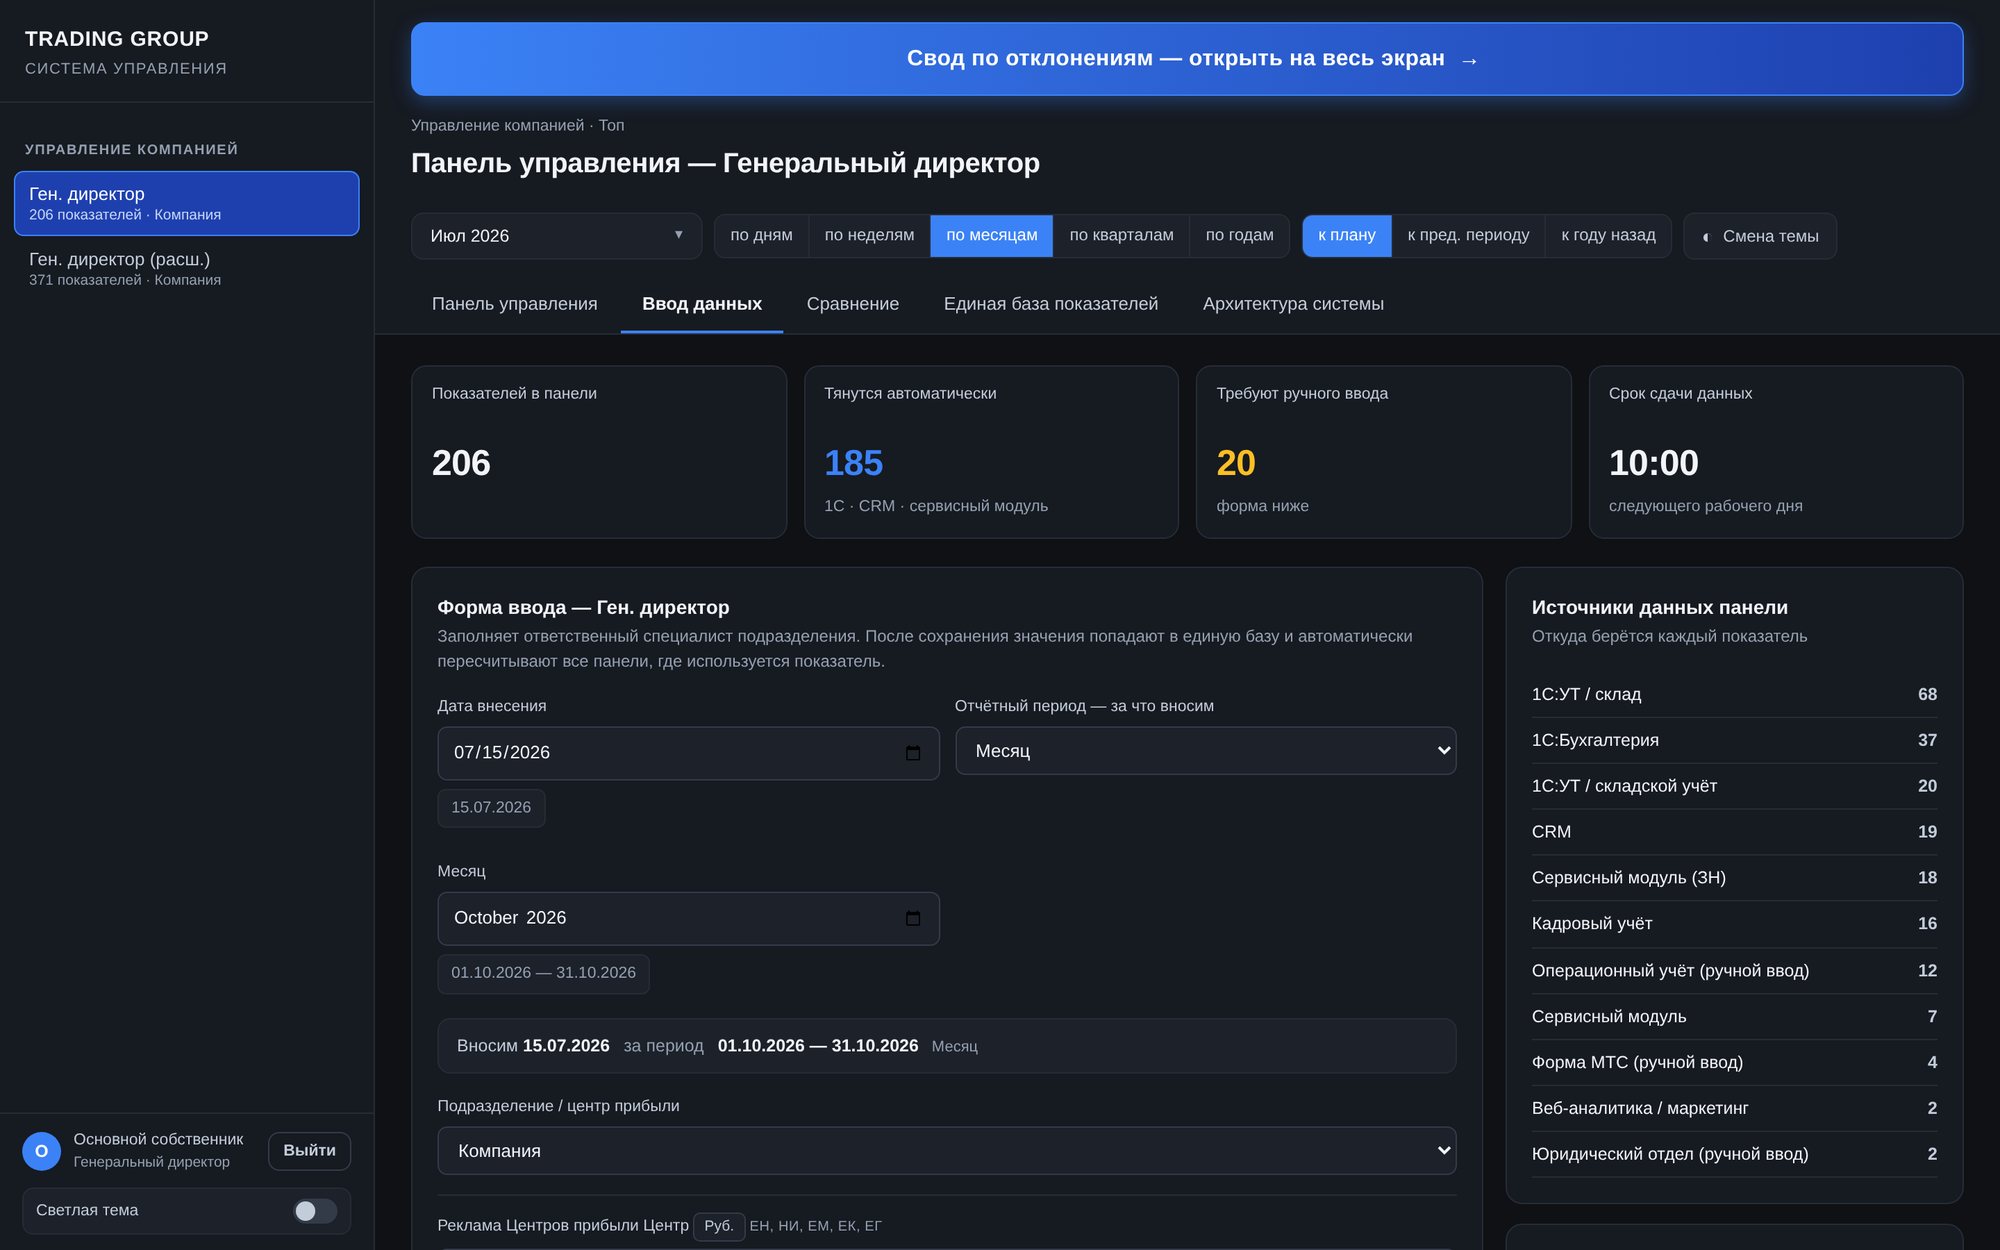The height and width of the screenshot is (1250, 2000).
Task: Click Сервисный модуль (ЗН) source row
Action: point(1733,878)
